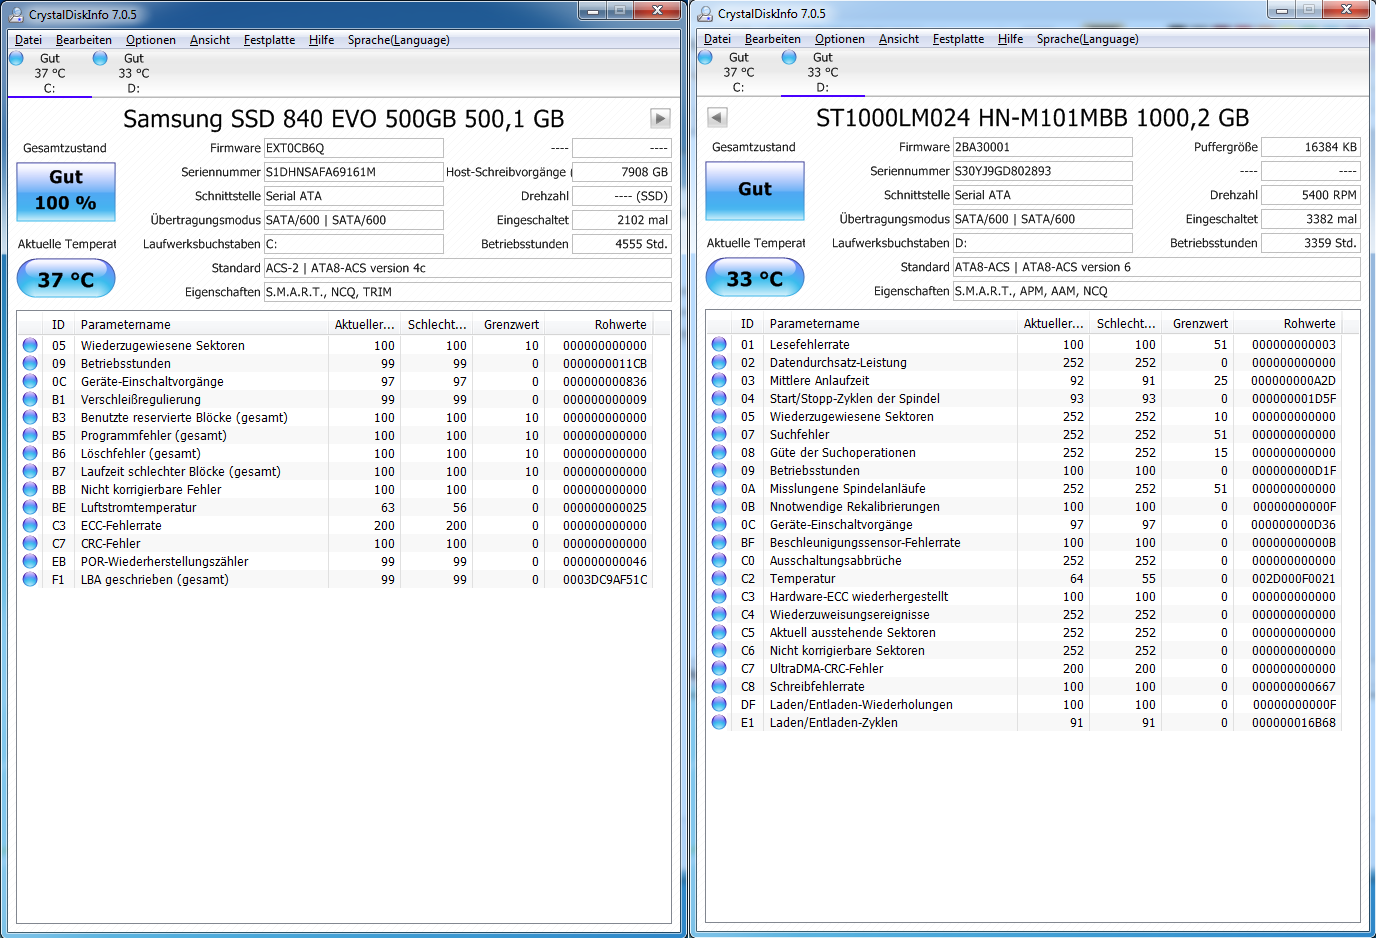Open Bearbeiten menu in left window
1376x938 pixels.
(84, 40)
